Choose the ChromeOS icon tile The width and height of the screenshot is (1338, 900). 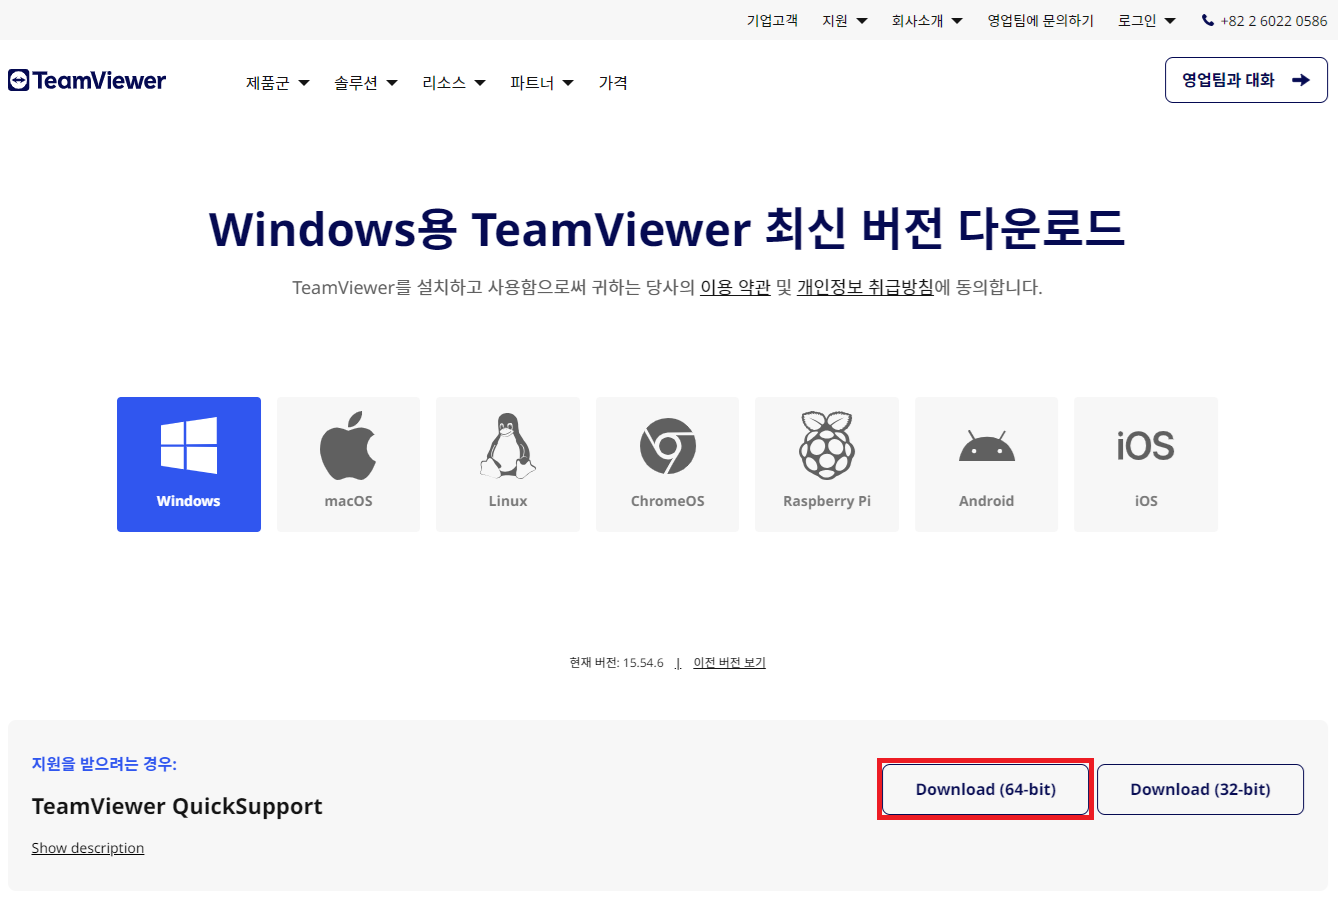[x=667, y=464]
